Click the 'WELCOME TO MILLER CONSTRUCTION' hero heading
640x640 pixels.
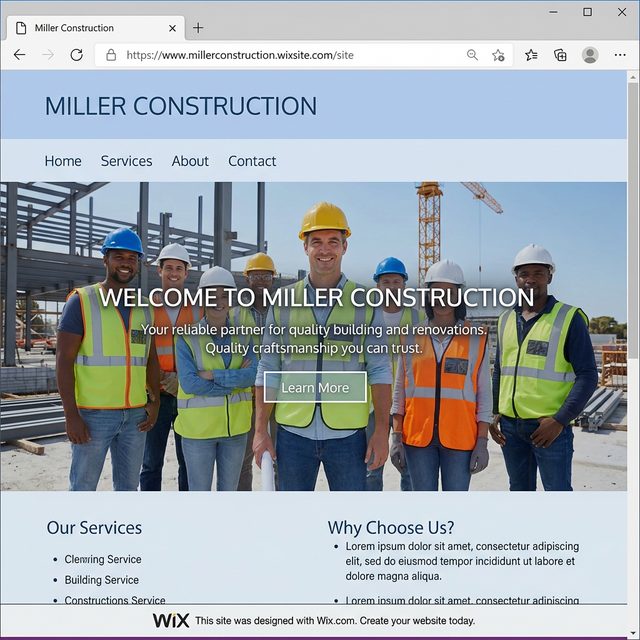coord(316,297)
